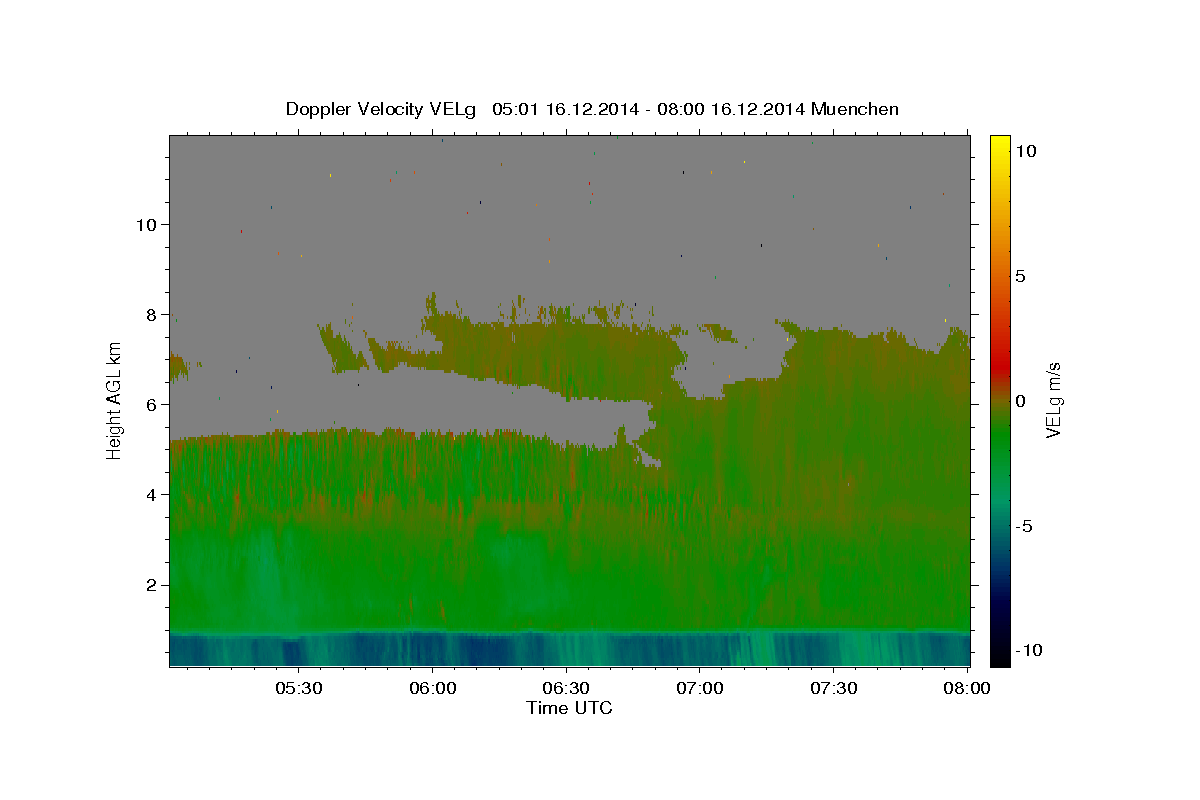
Task: Click the height tick label 6
Action: 152,404
